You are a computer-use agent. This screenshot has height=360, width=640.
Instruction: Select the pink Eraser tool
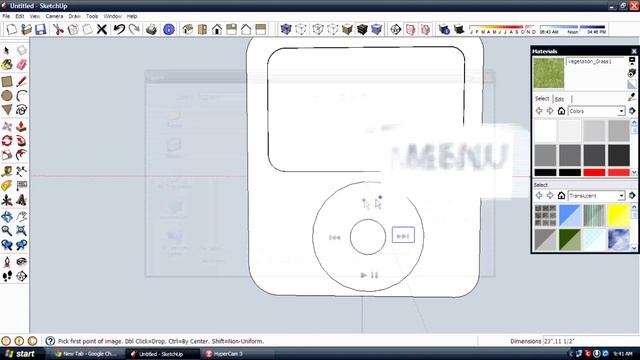(x=22, y=64)
